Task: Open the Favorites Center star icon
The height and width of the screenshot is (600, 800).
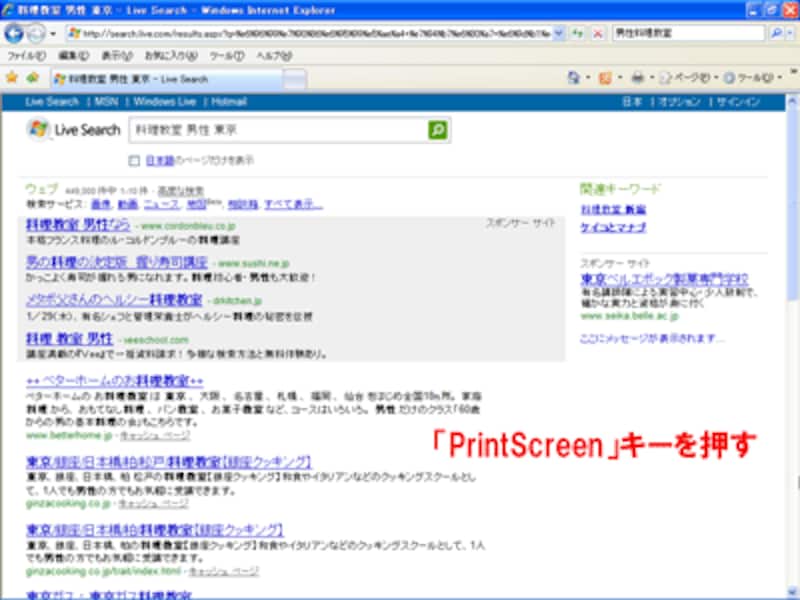Action: (x=12, y=78)
